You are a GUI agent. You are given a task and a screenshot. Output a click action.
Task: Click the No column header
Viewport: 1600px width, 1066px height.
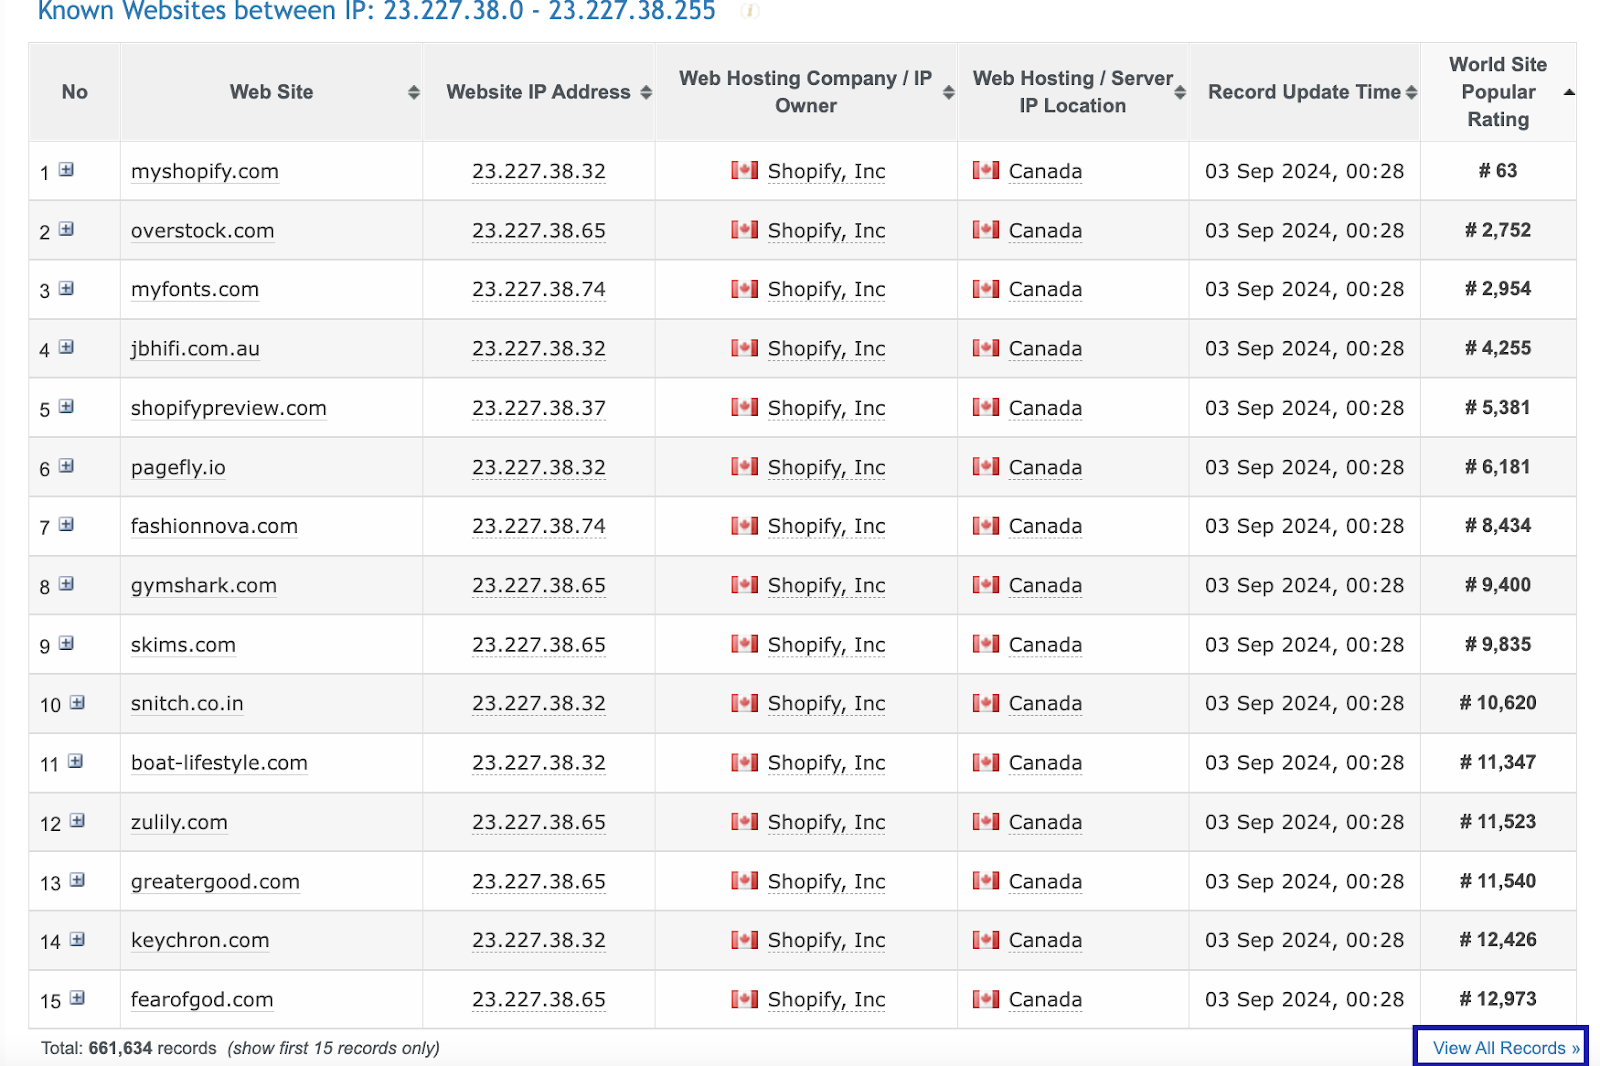point(74,92)
